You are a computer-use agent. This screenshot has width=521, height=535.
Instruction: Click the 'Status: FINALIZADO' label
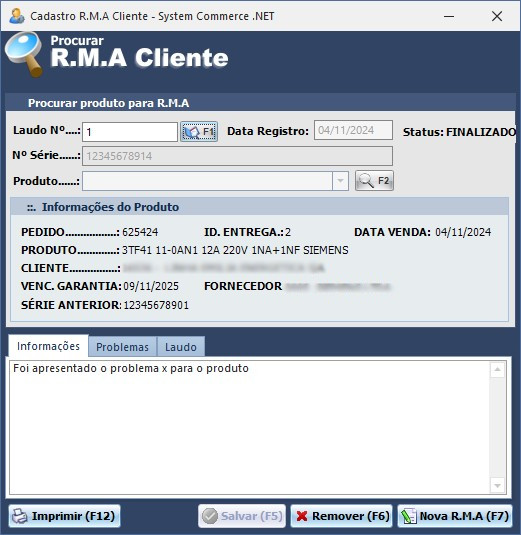tap(459, 132)
